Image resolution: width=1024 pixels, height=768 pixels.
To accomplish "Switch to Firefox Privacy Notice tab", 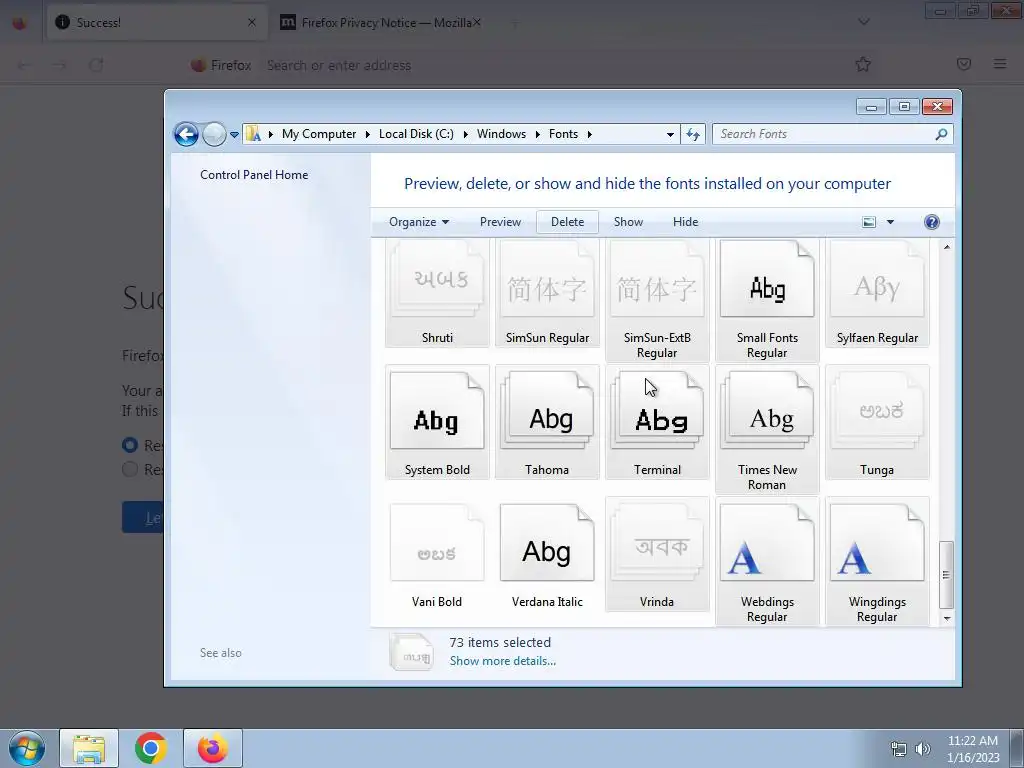I will [381, 22].
